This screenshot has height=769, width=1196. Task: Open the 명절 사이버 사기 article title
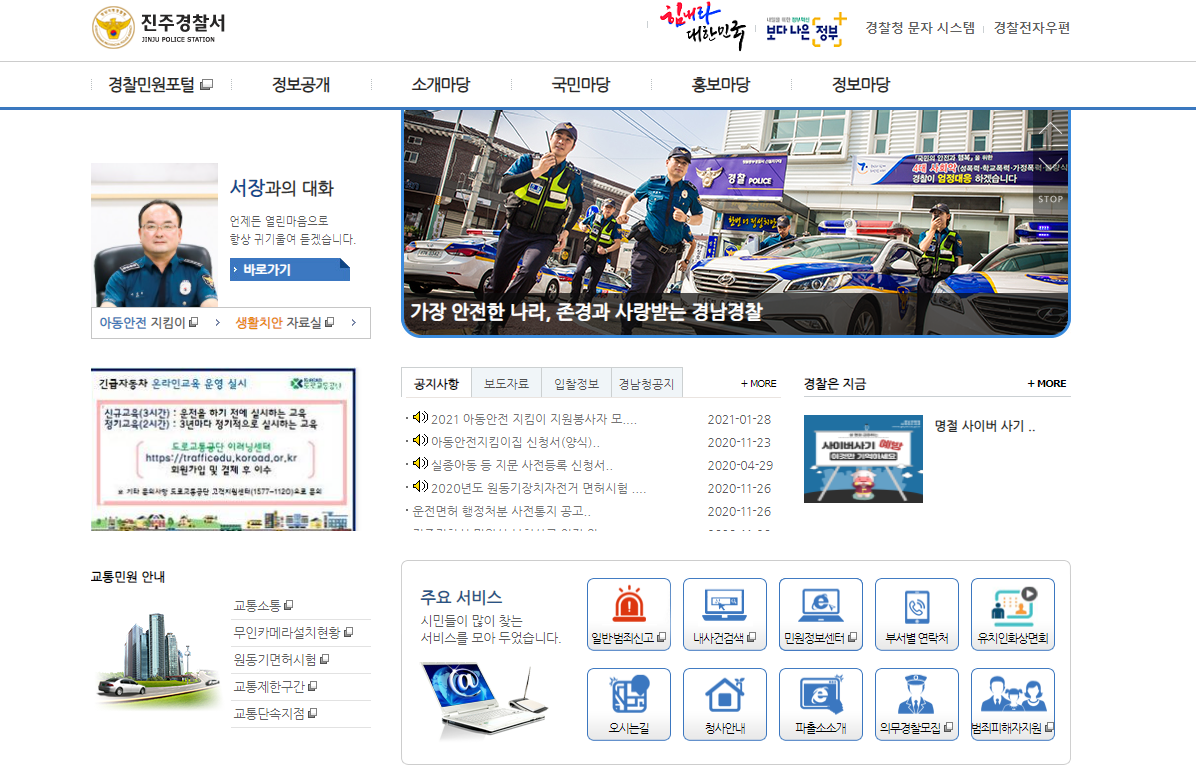pyautogui.click(x=985, y=426)
